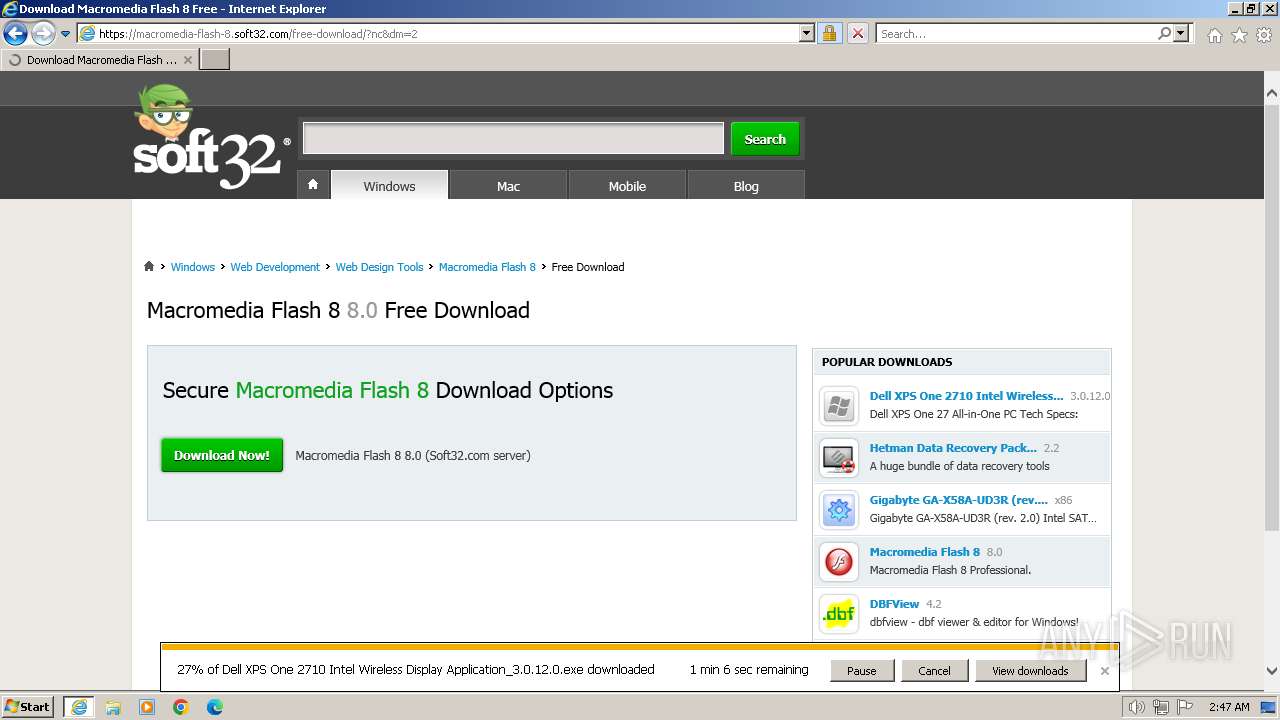
Task: Open the Blog tab
Action: pyautogui.click(x=746, y=185)
